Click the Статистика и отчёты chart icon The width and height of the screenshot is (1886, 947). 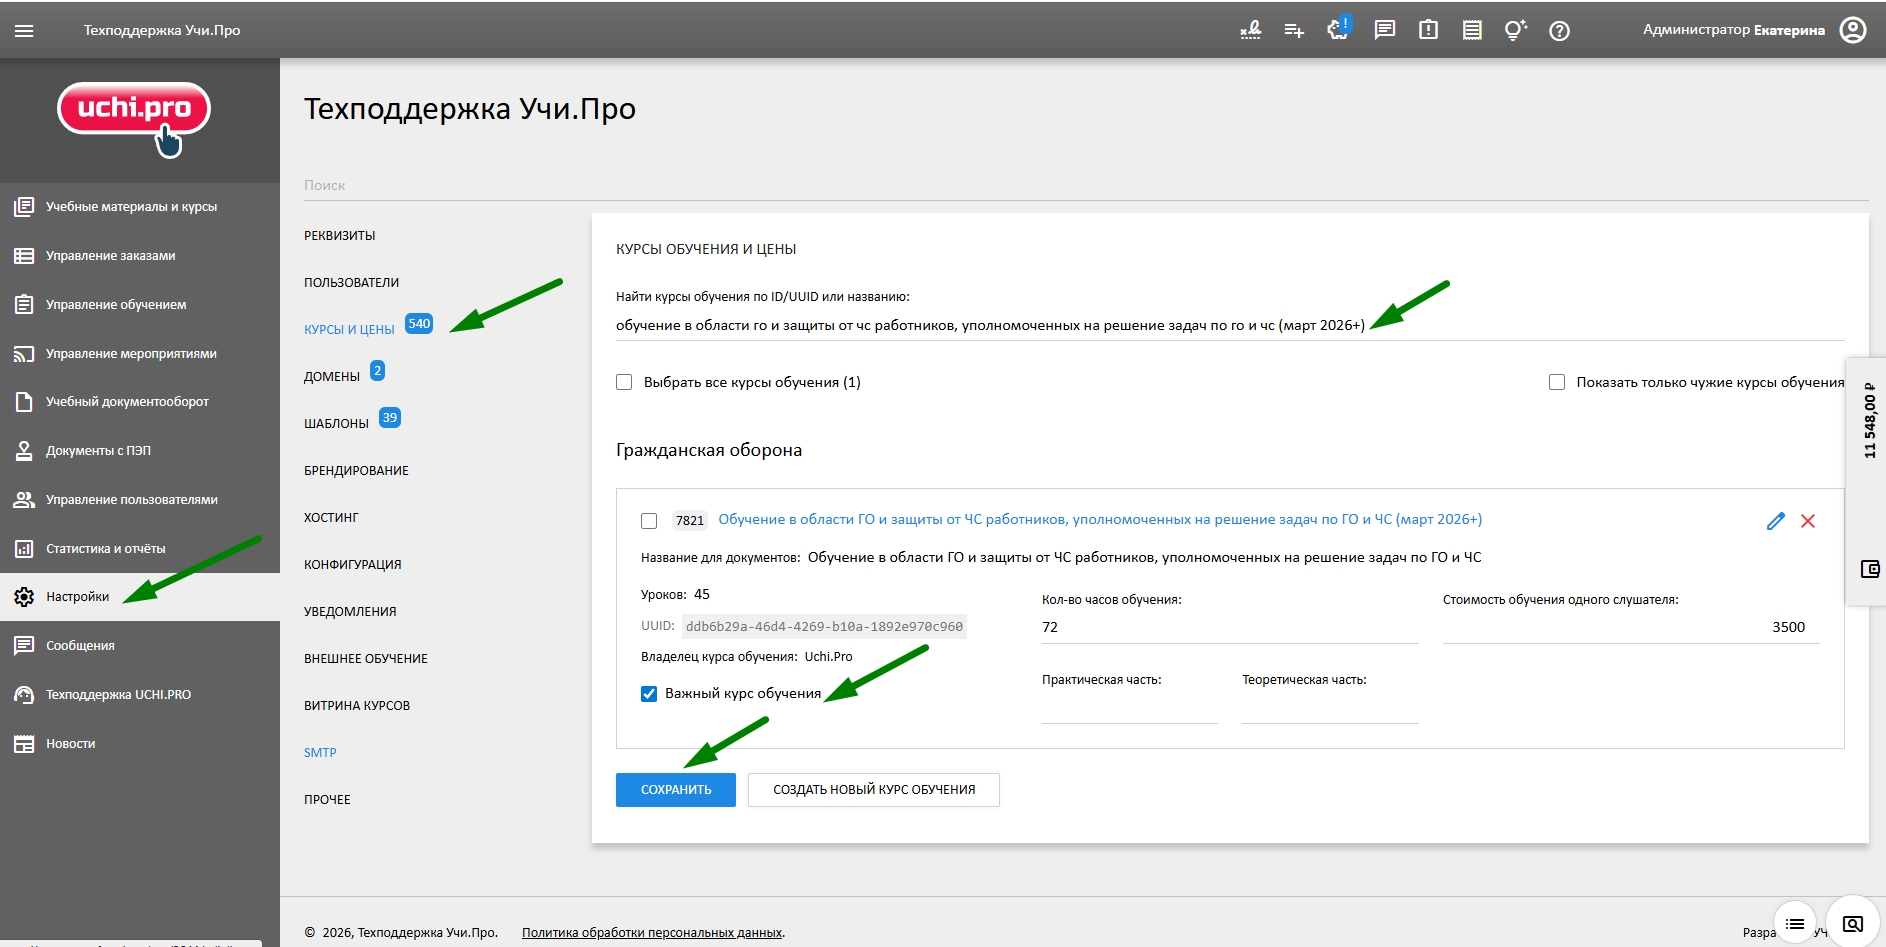(24, 549)
